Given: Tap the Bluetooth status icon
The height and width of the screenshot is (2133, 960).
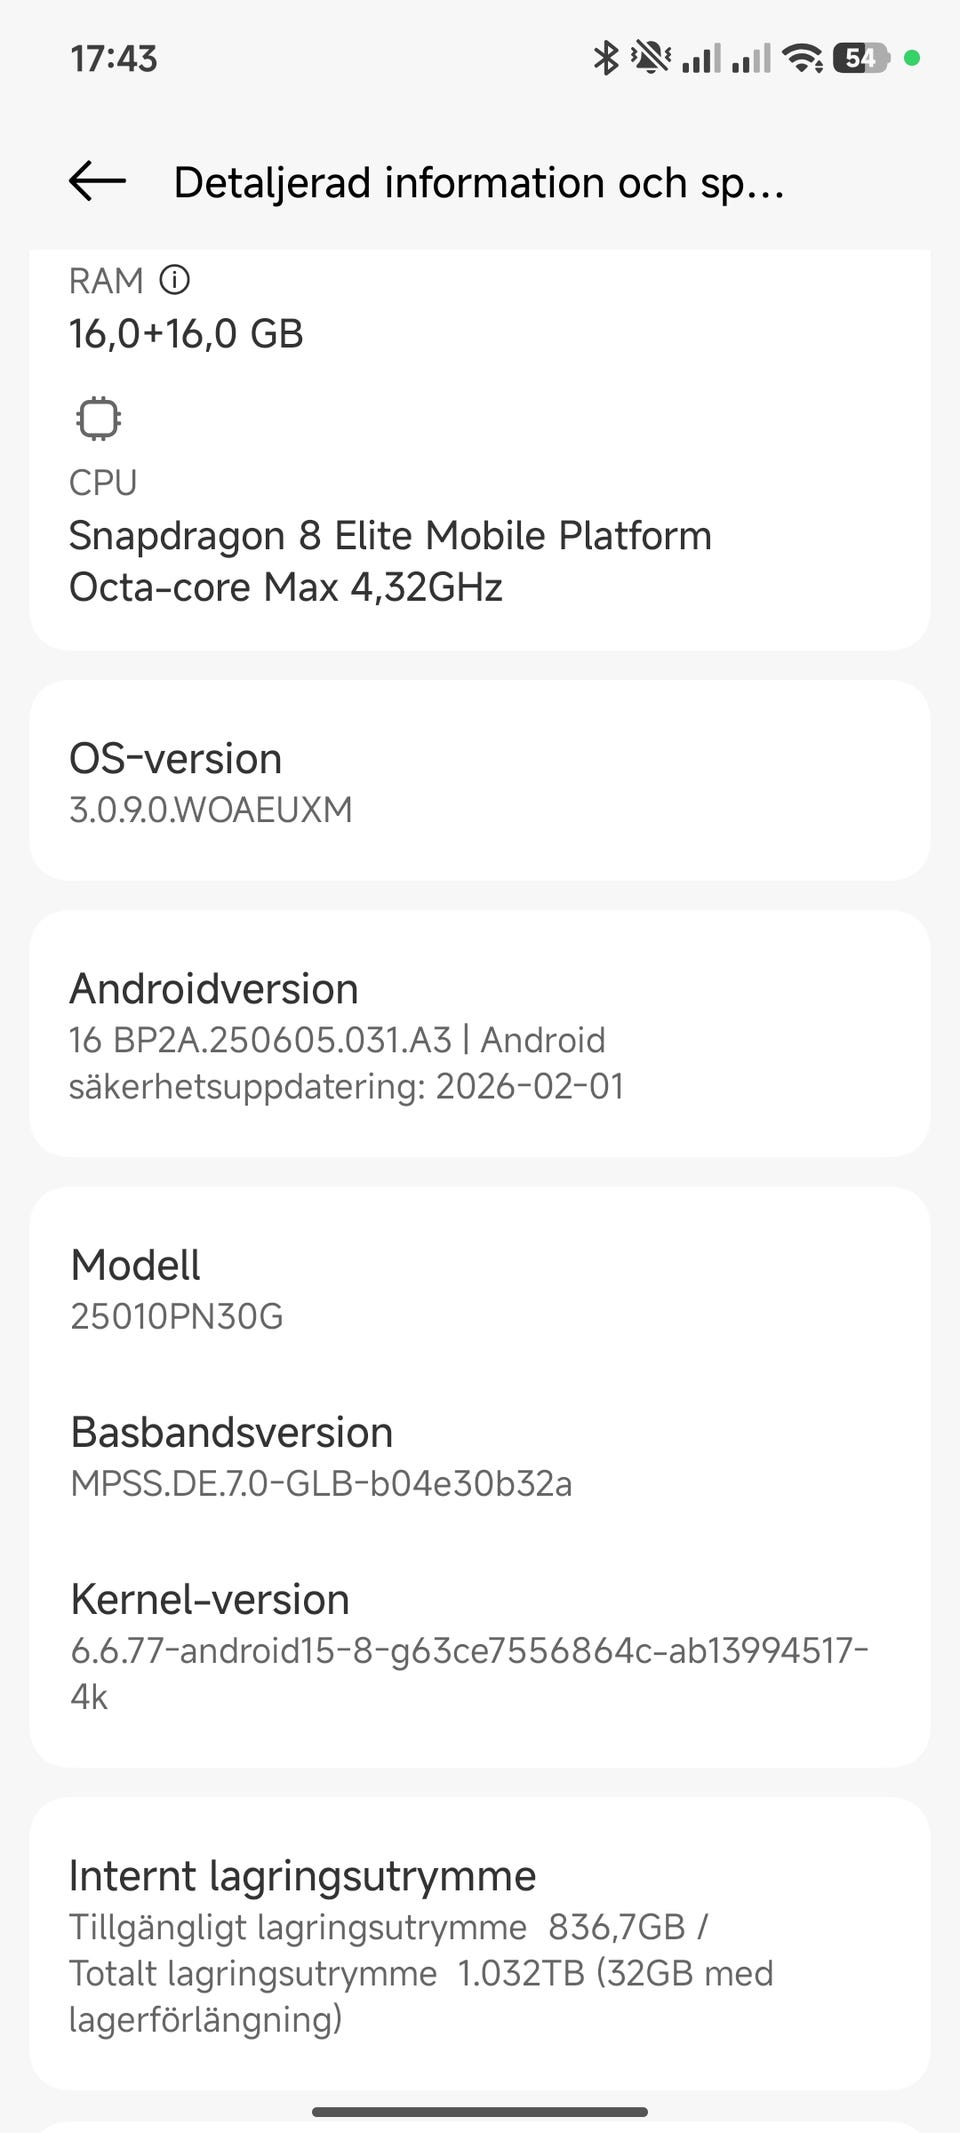Looking at the screenshot, I should point(606,58).
